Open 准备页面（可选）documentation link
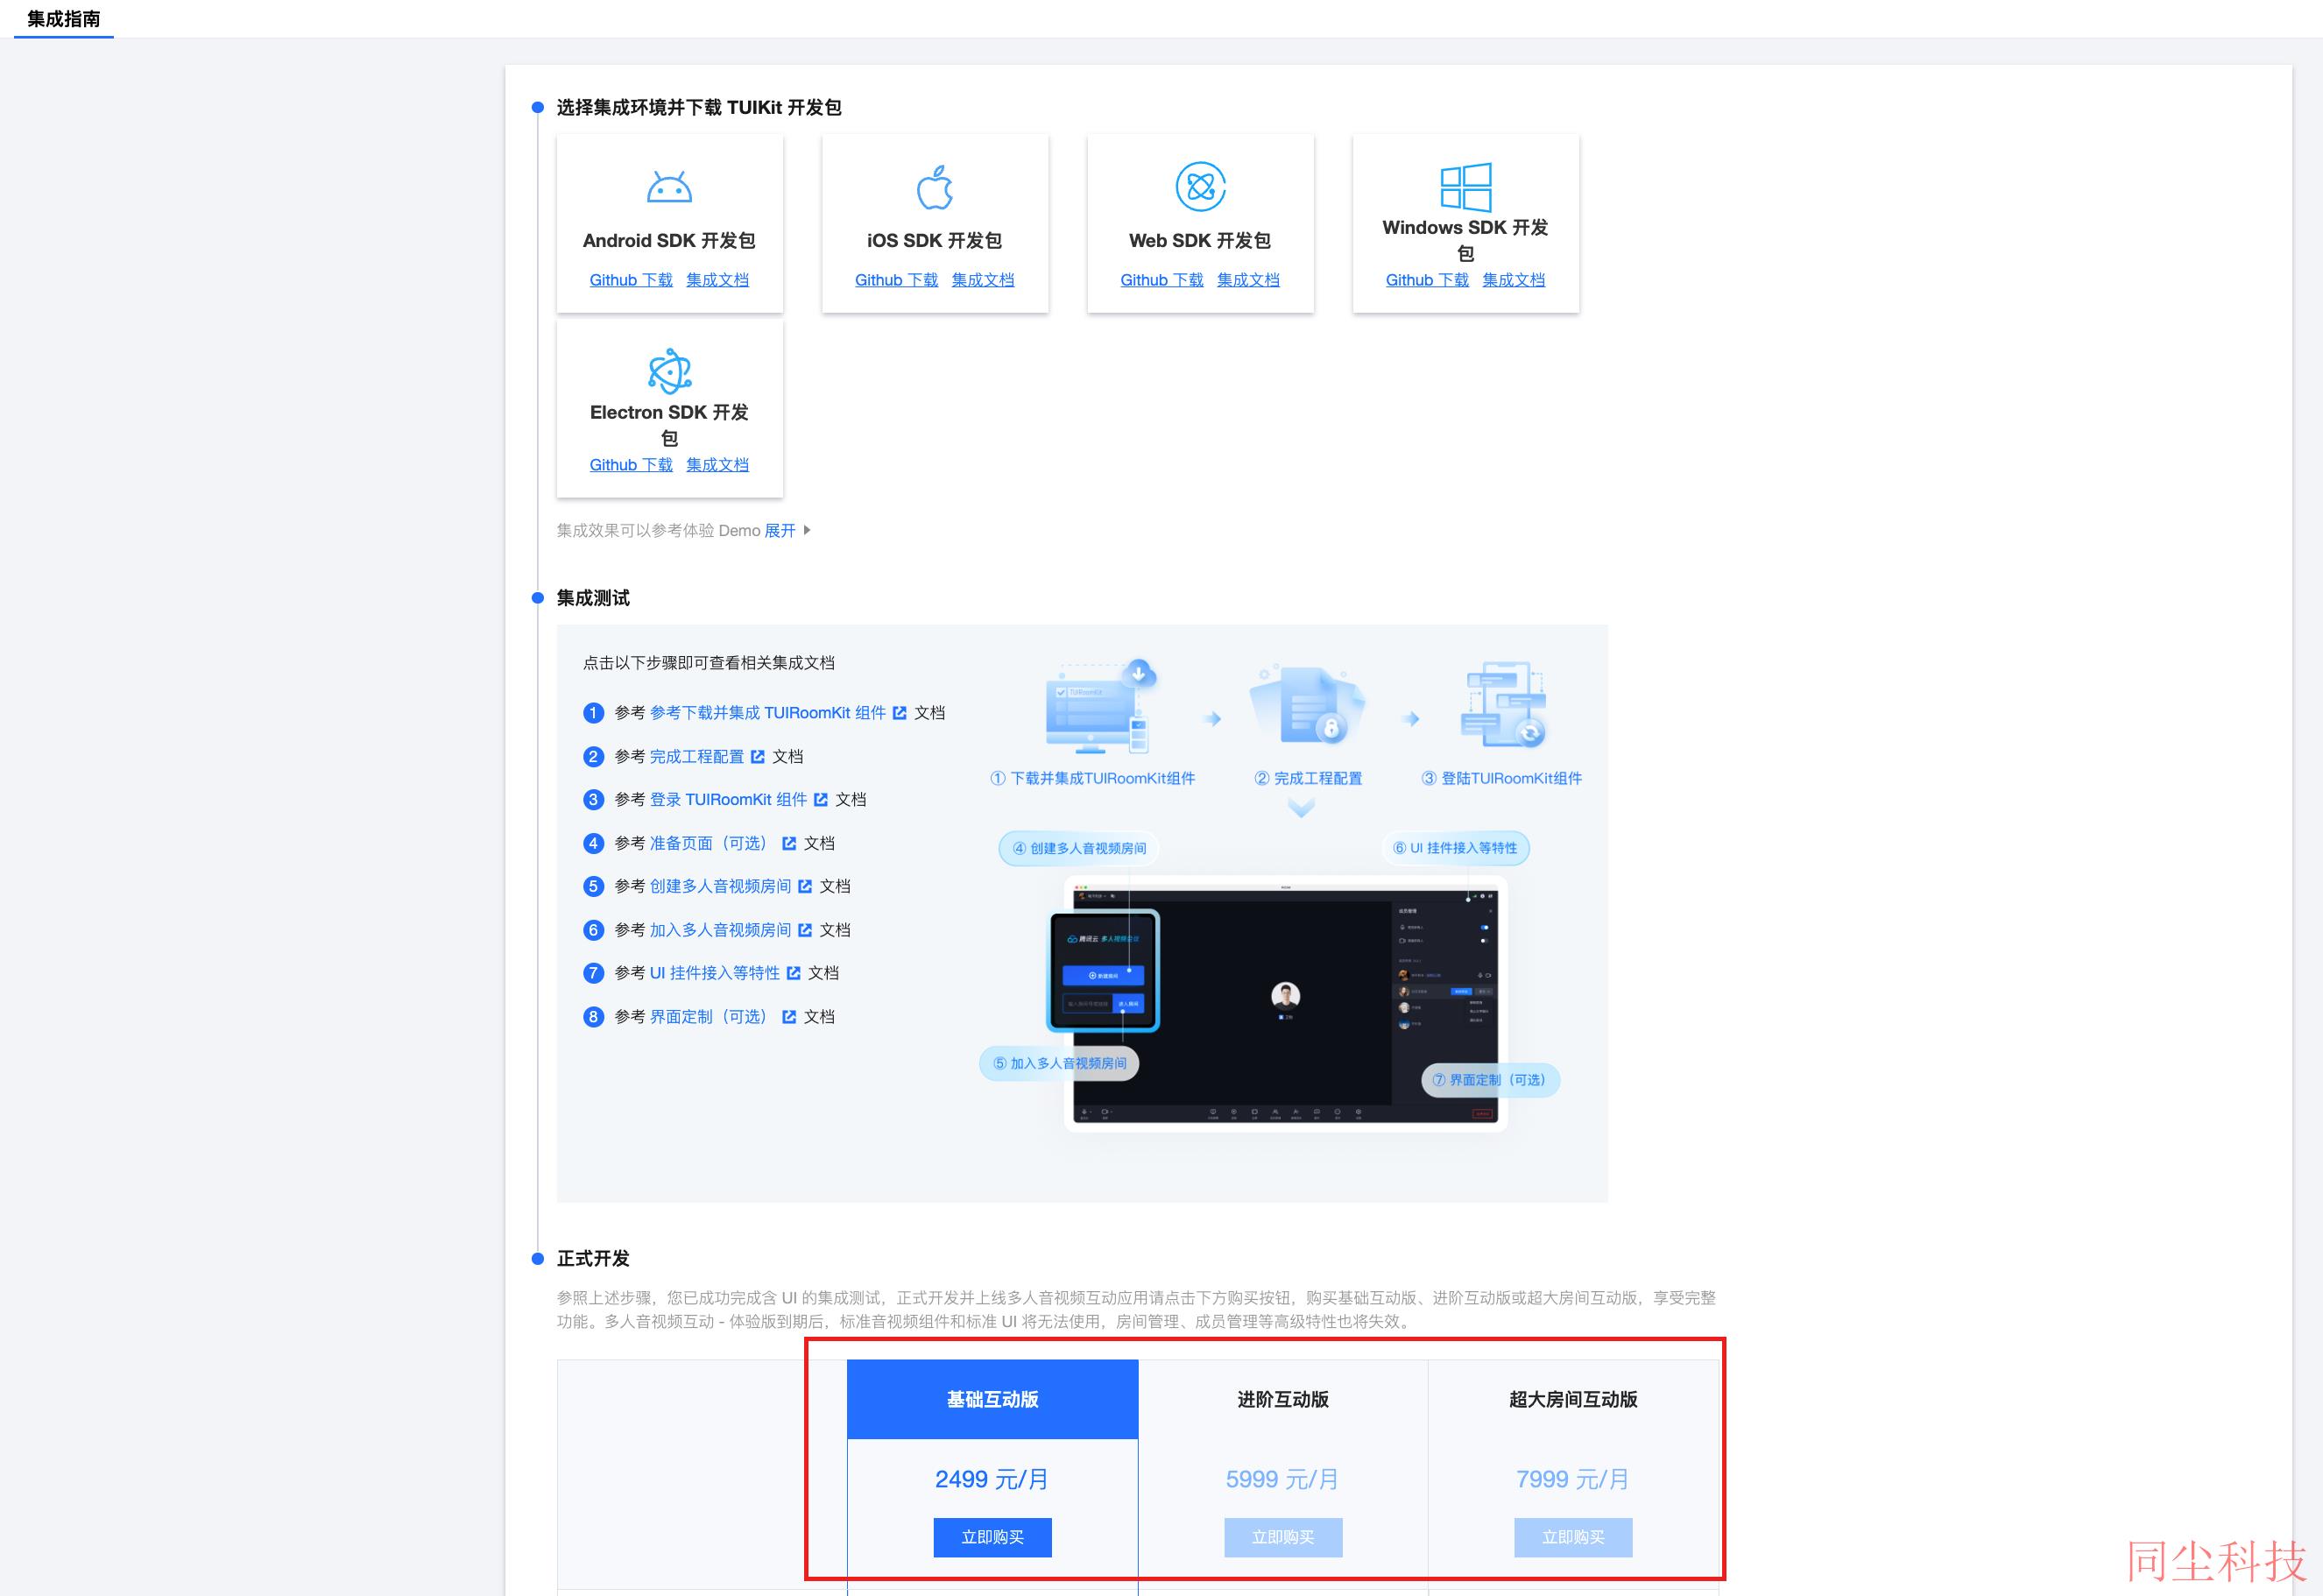Screen dimensions: 2323x1596 click(712, 844)
